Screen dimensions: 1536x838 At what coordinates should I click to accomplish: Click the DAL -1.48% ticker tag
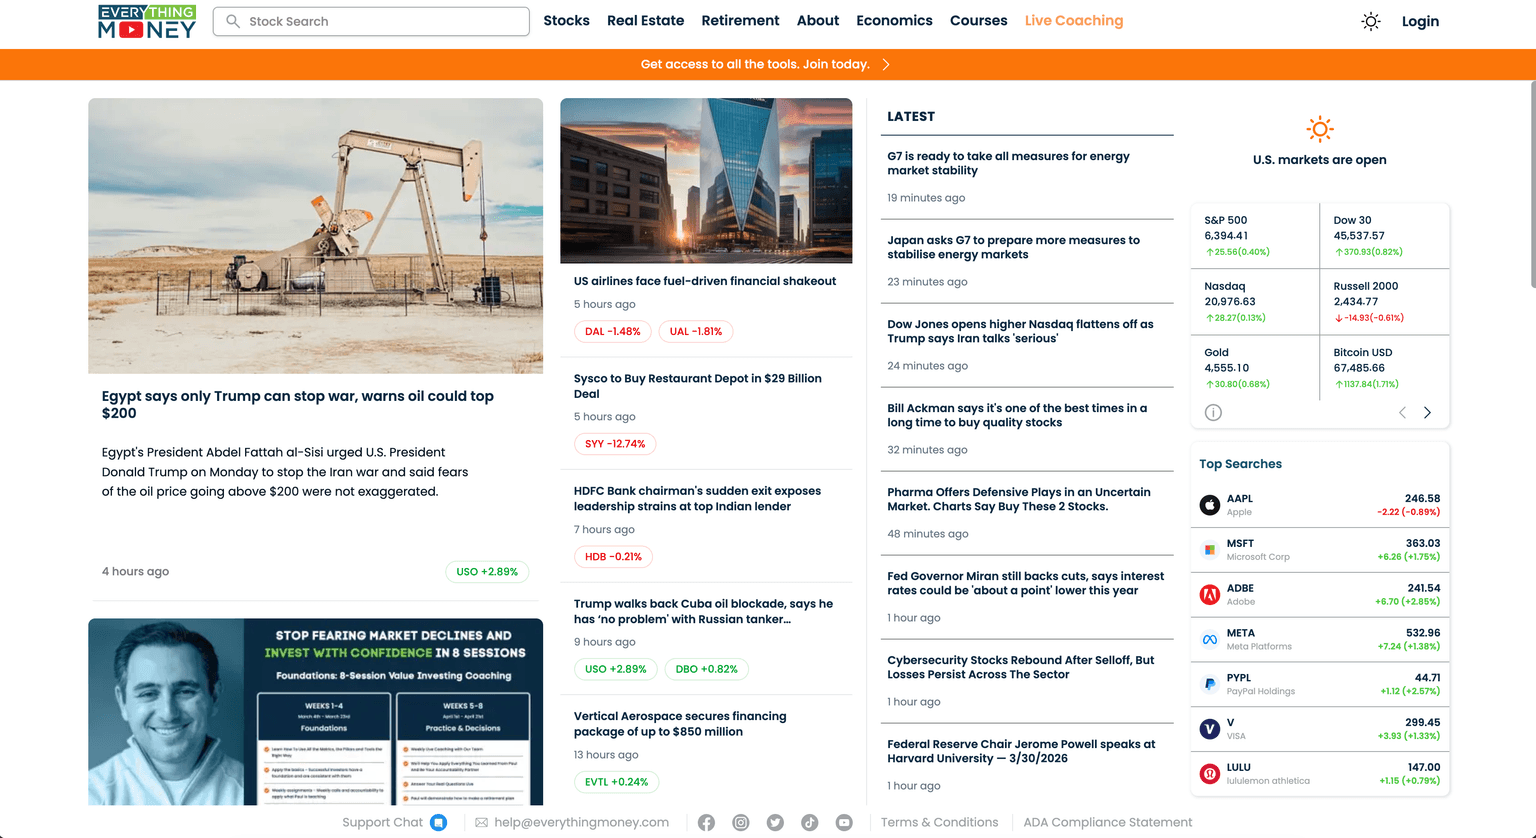click(613, 331)
